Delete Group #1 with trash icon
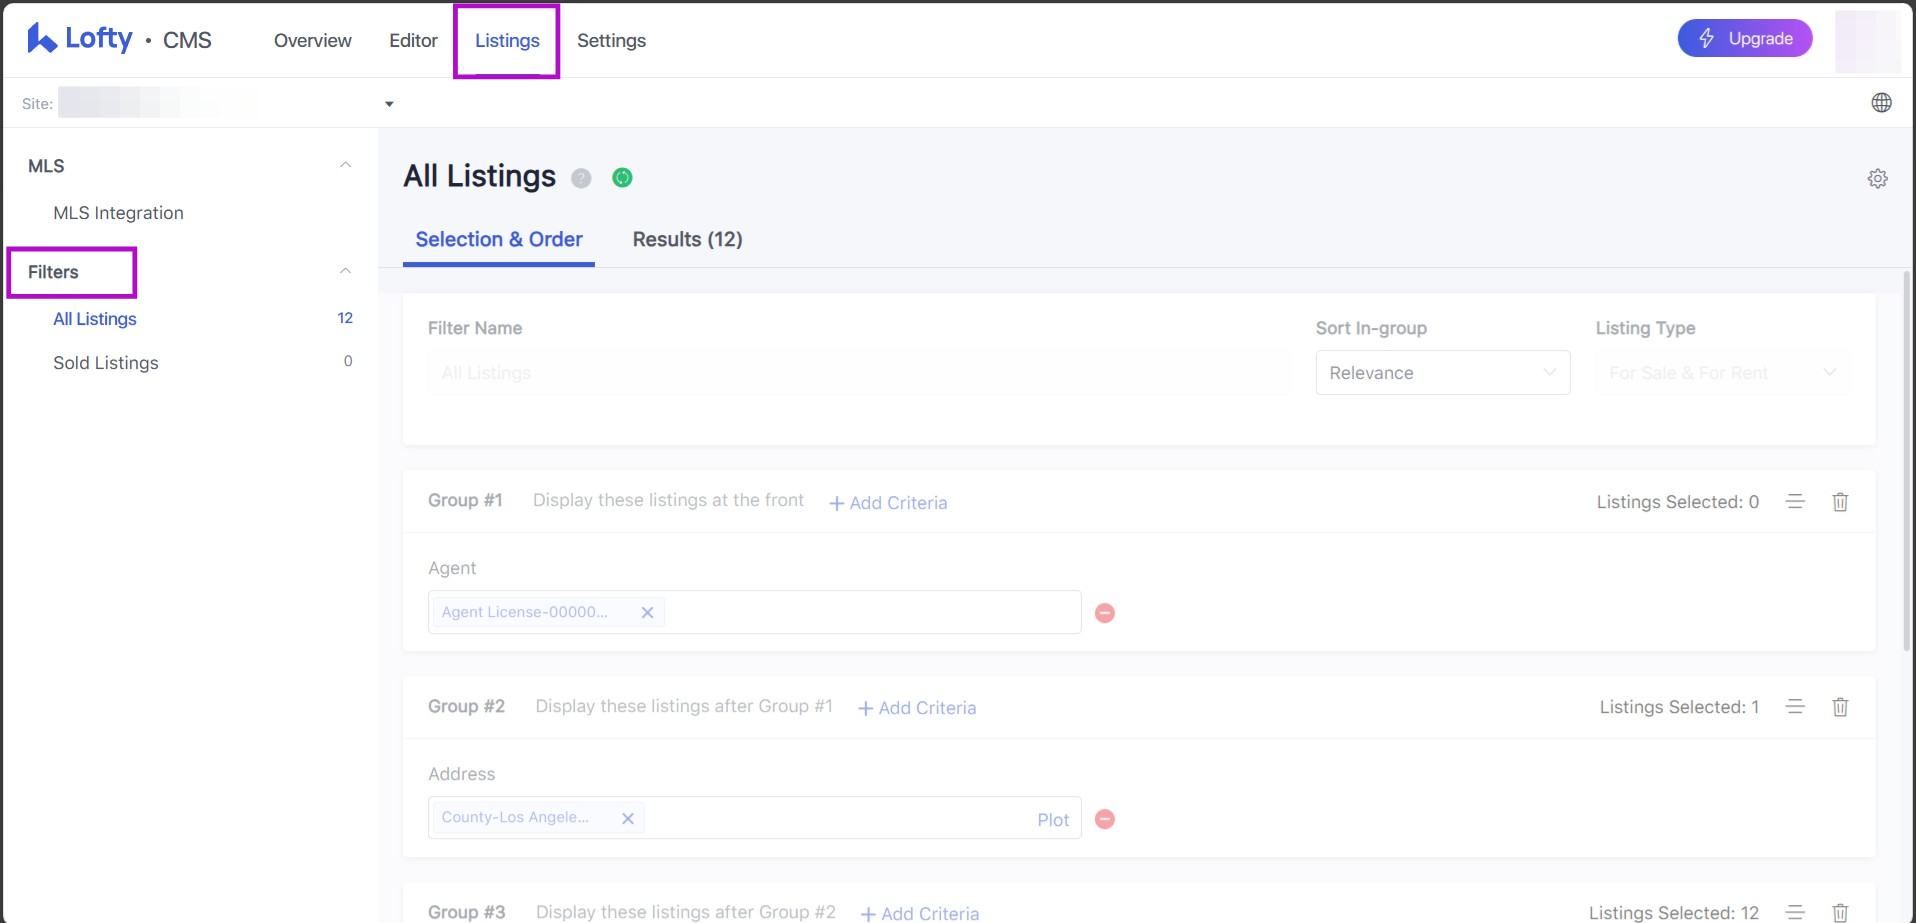Screen dimensions: 1916x923 (1839, 502)
